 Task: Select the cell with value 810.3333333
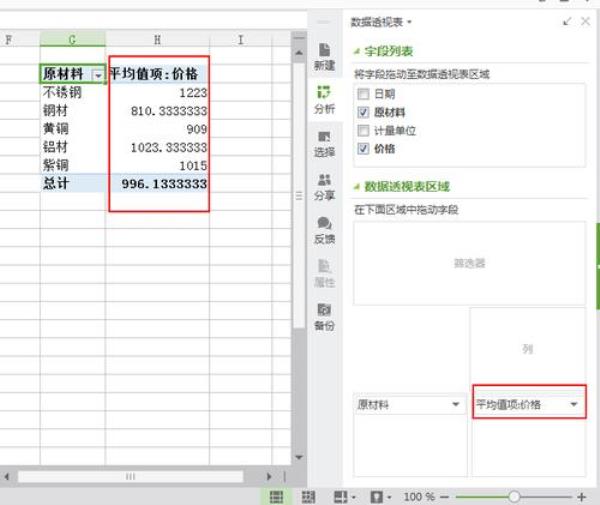(157, 111)
